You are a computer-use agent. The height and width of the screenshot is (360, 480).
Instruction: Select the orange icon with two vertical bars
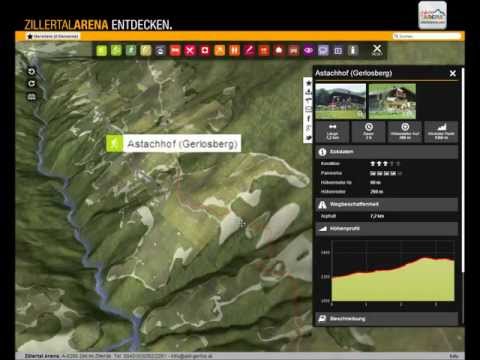(234, 51)
